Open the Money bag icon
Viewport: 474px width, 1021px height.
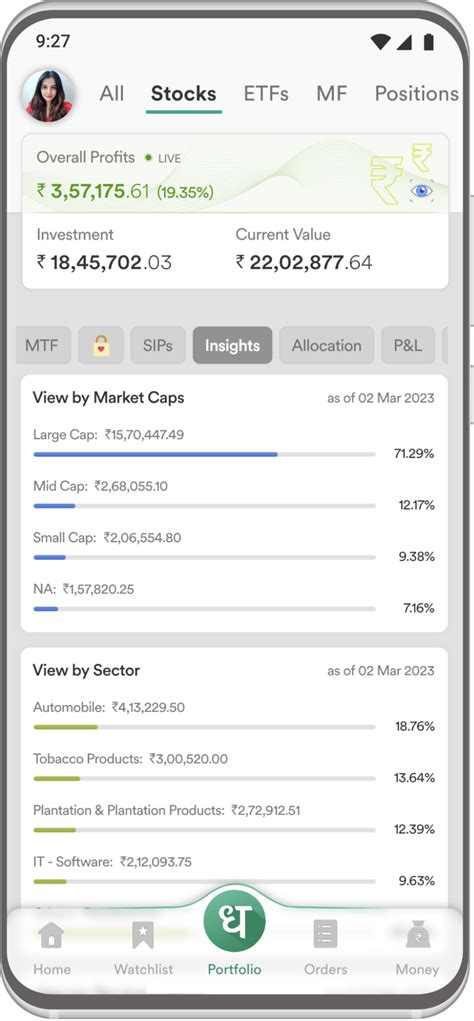(417, 936)
